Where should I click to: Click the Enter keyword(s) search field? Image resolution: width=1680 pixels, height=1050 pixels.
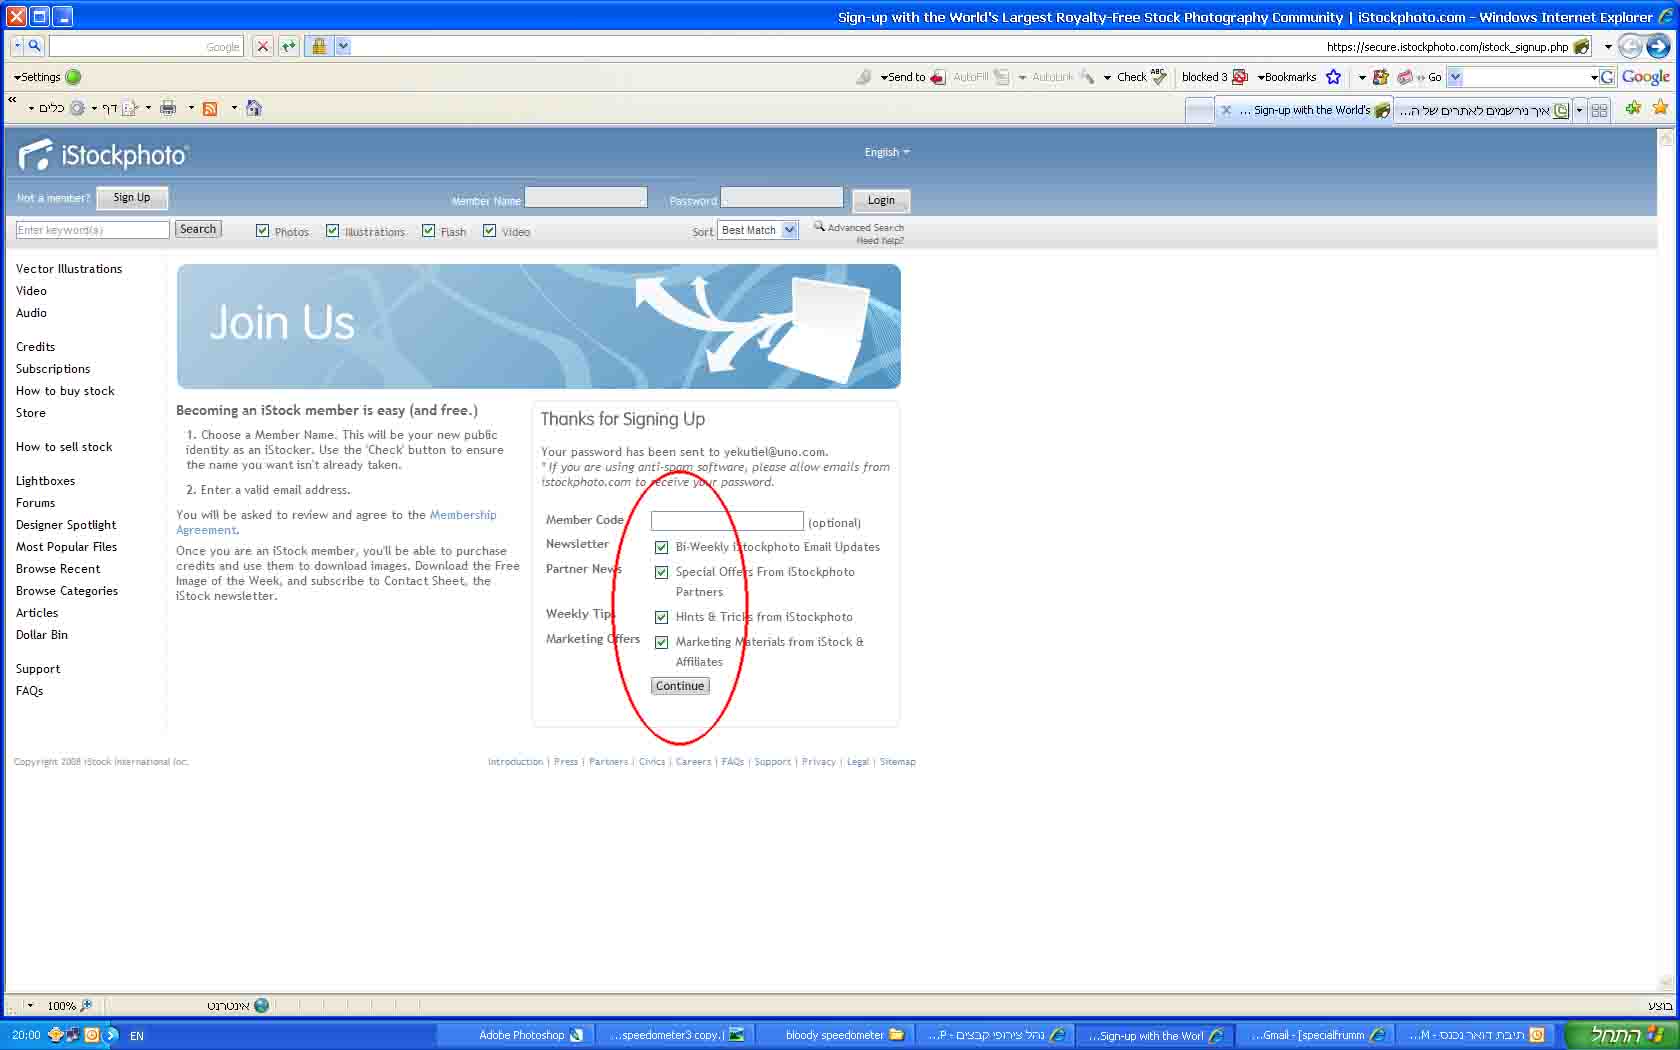pyautogui.click(x=92, y=230)
